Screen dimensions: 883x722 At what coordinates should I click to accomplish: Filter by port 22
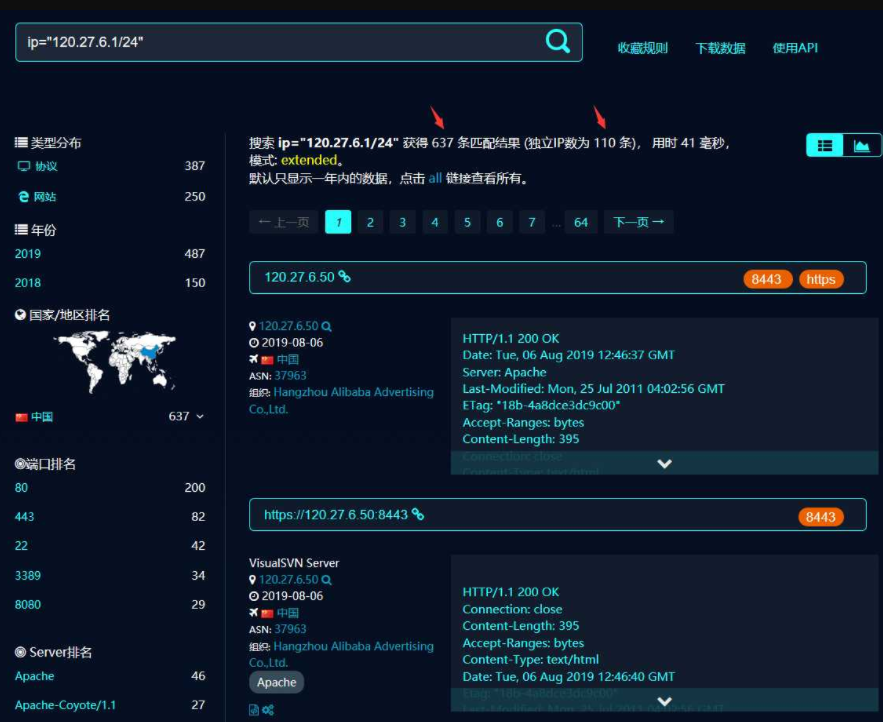tap(21, 546)
